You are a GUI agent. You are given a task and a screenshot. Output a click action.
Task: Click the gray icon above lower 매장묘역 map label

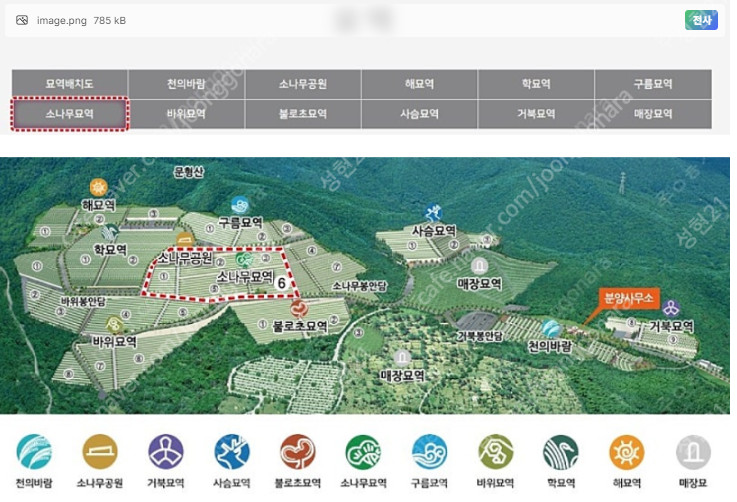click(x=402, y=358)
